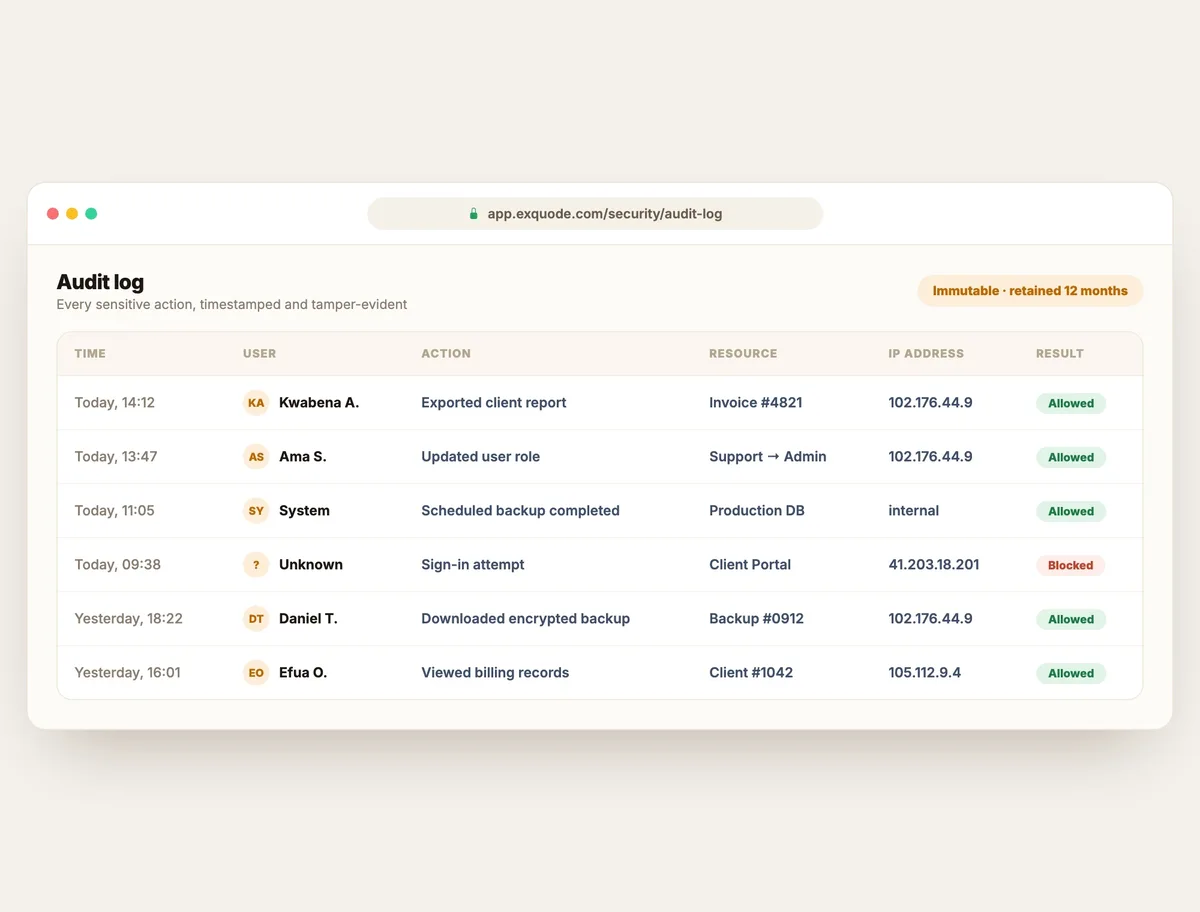Click the yellow window minimize dot
The width and height of the screenshot is (1200, 912).
click(72, 214)
